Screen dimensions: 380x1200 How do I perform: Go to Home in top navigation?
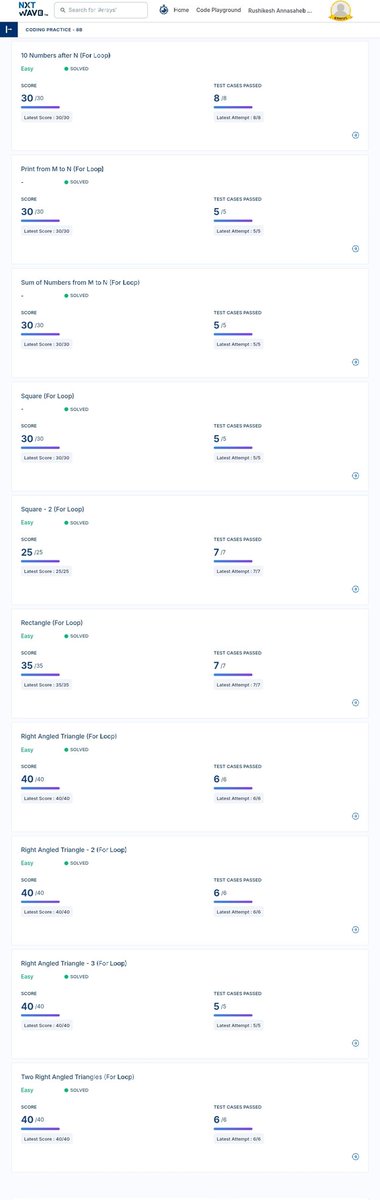point(181,9)
